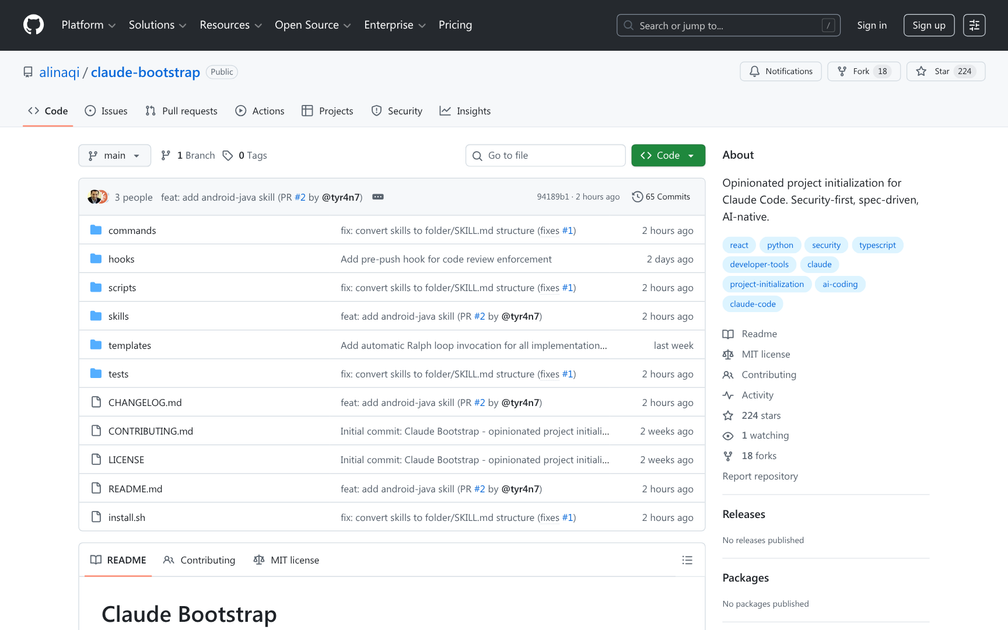Click the book icon beside Readme in About
The height and width of the screenshot is (630, 1008).
point(727,333)
